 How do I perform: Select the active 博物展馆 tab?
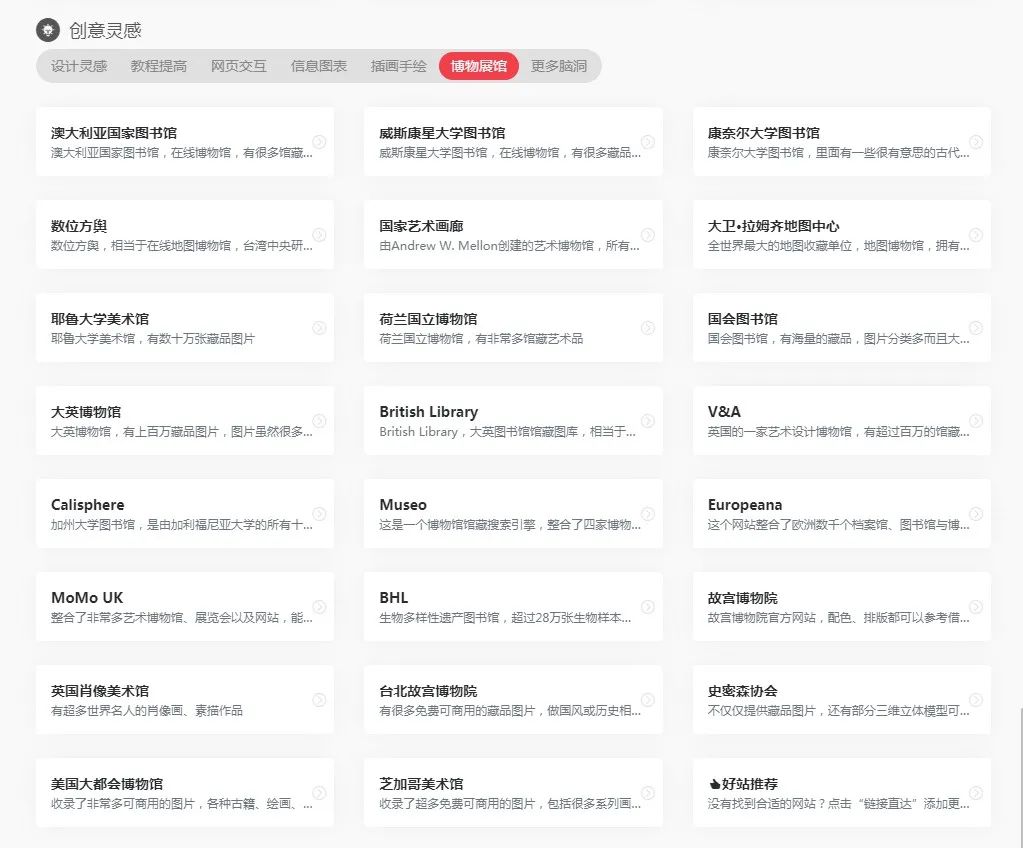[479, 66]
